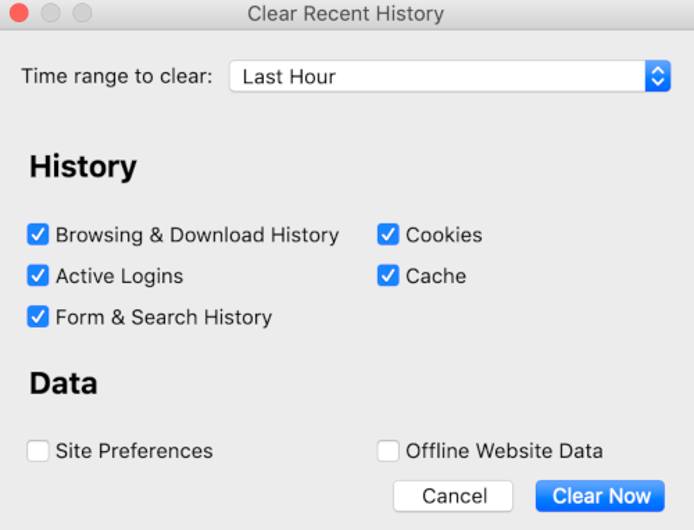
Task: Click the Offline Website Data label text
Action: pyautogui.click(x=504, y=451)
